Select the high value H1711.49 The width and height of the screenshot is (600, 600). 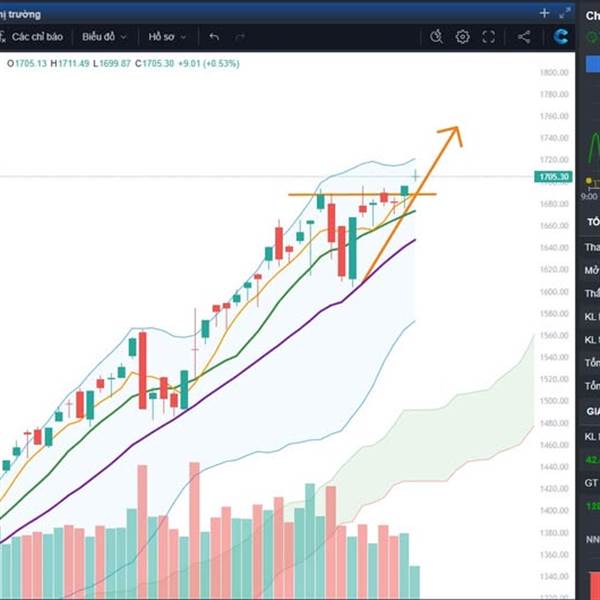[x=70, y=64]
